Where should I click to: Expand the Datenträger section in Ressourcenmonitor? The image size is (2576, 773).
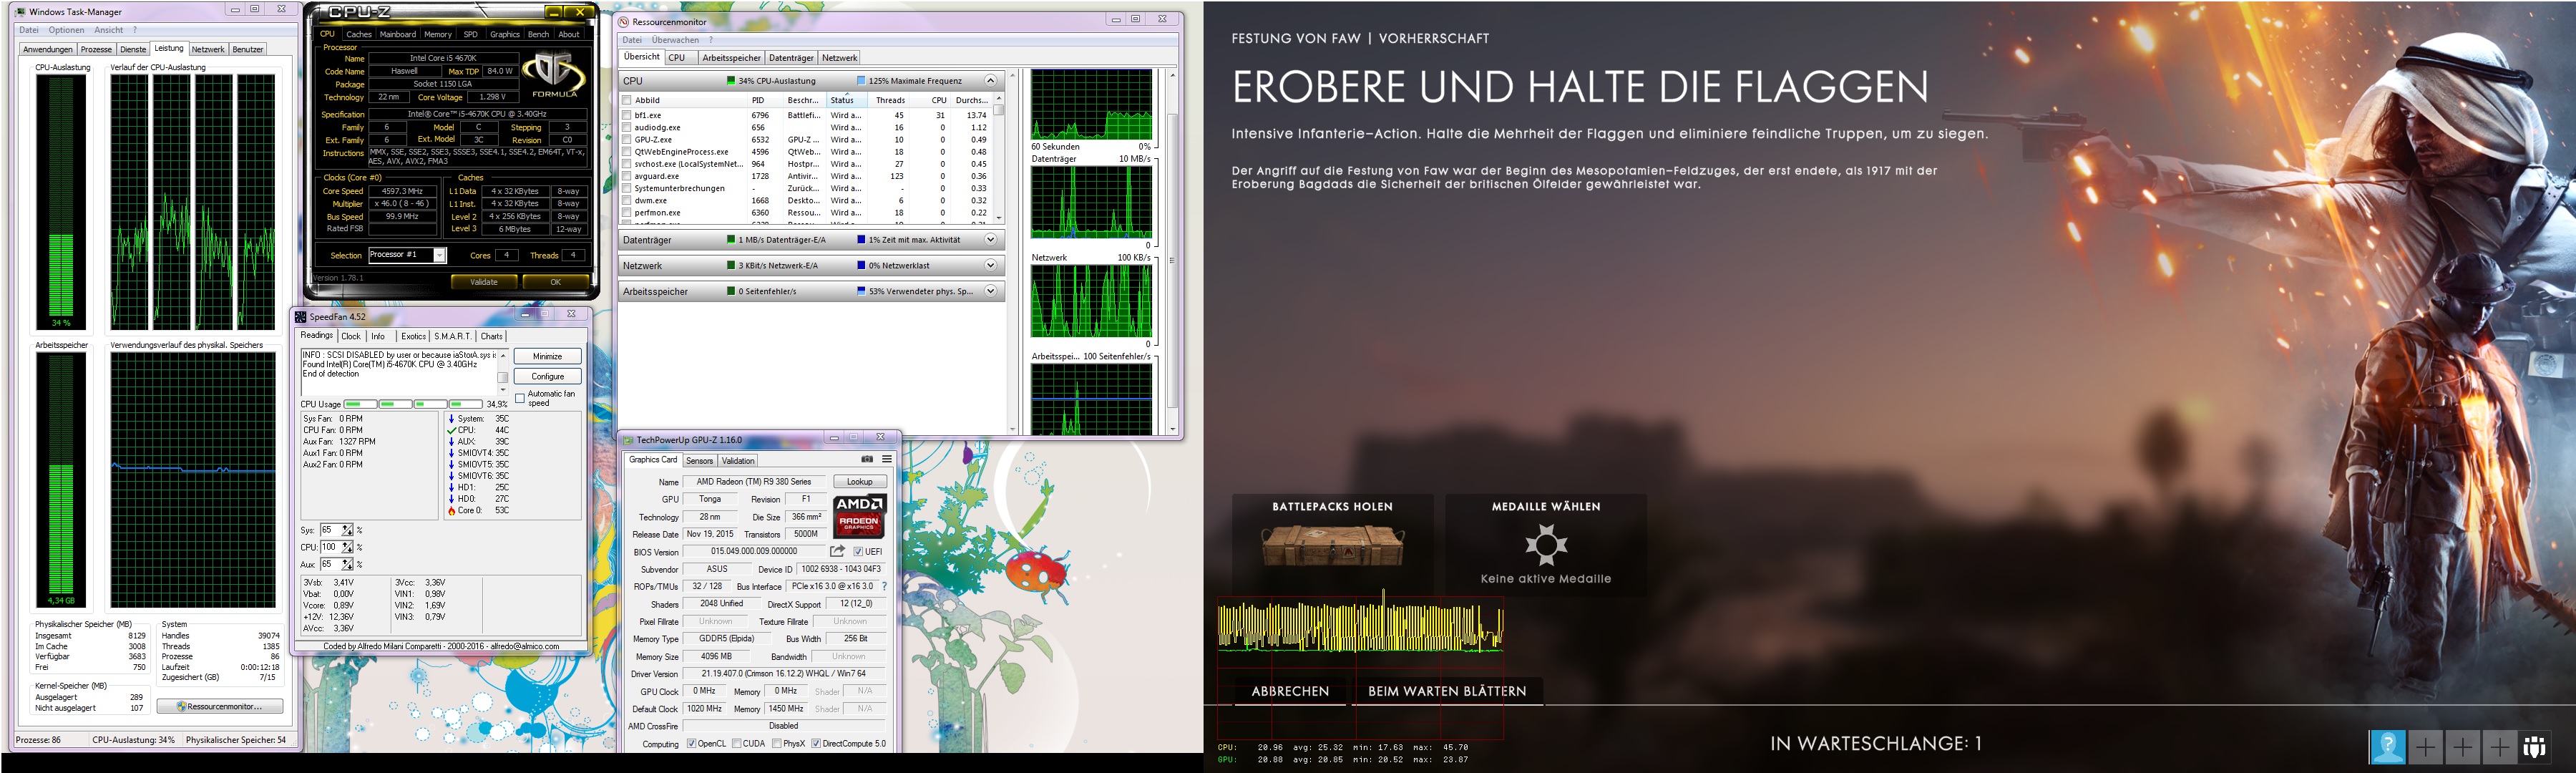(990, 240)
